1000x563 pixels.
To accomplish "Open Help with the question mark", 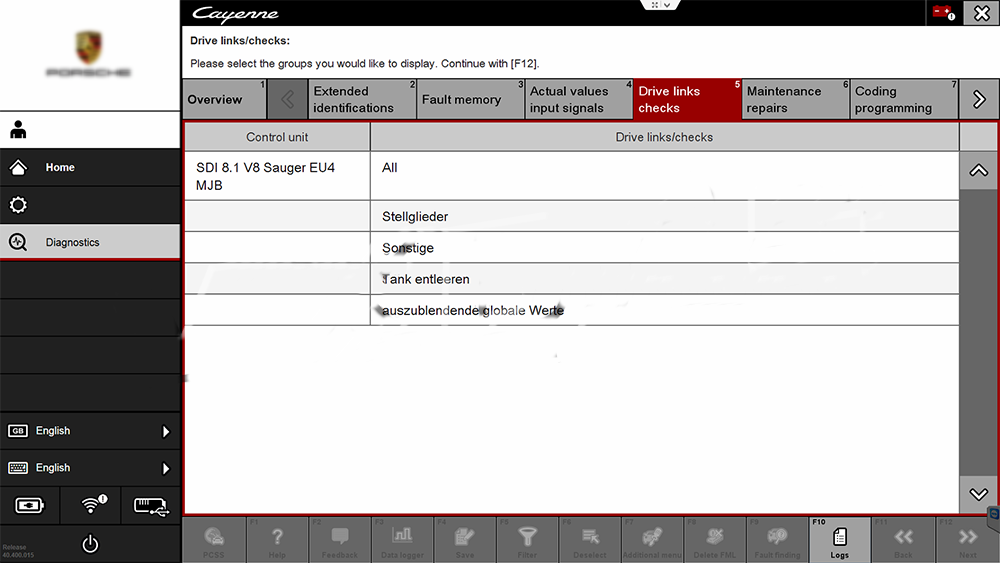I will pyautogui.click(x=277, y=540).
